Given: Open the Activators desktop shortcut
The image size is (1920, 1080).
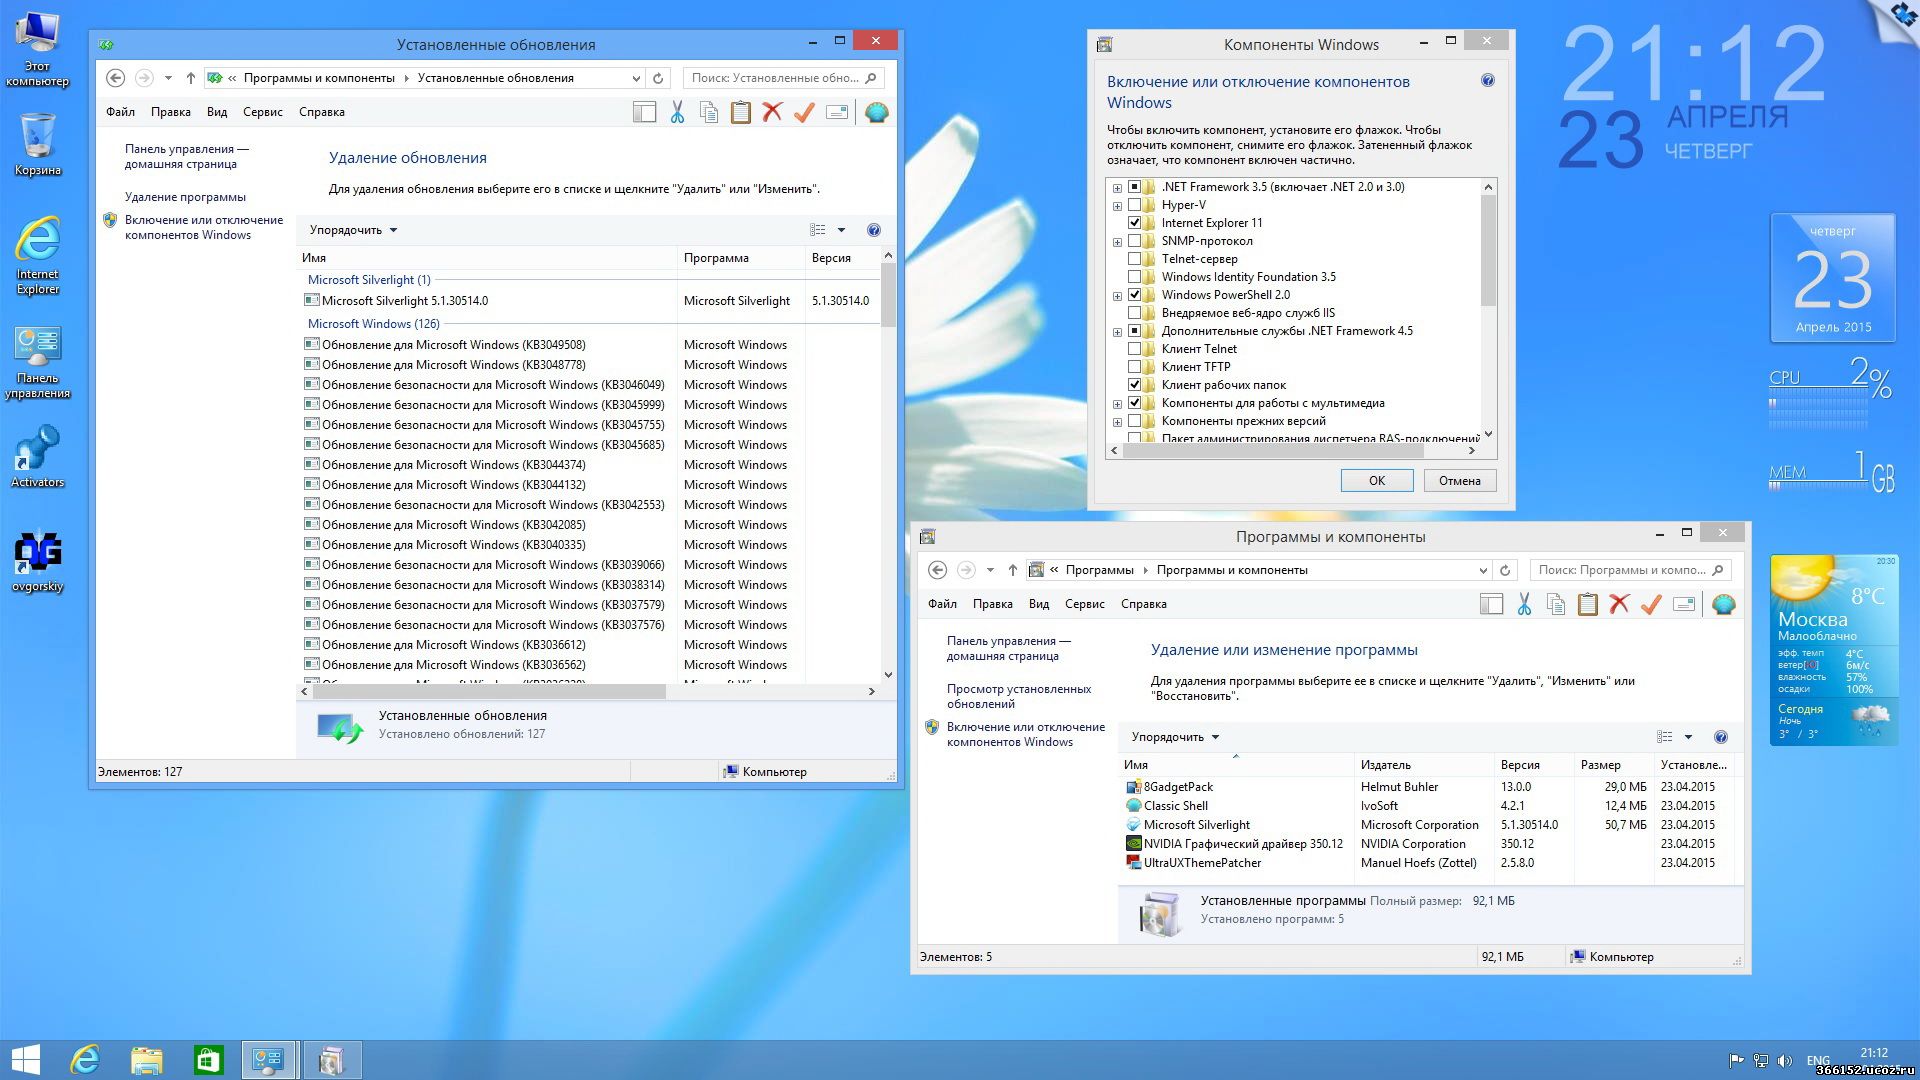Looking at the screenshot, I should click(x=37, y=458).
